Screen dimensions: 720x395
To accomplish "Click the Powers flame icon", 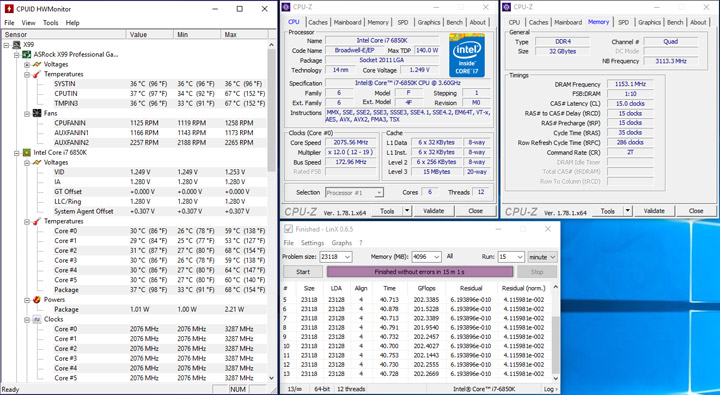I will (x=37, y=299).
